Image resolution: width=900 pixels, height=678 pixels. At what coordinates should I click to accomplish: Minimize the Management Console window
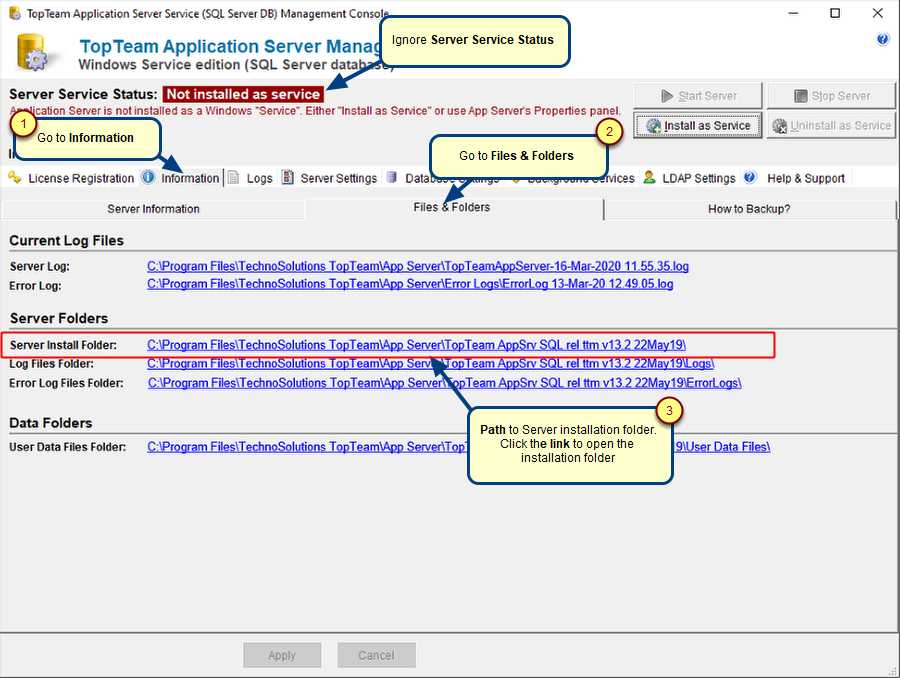[793, 13]
